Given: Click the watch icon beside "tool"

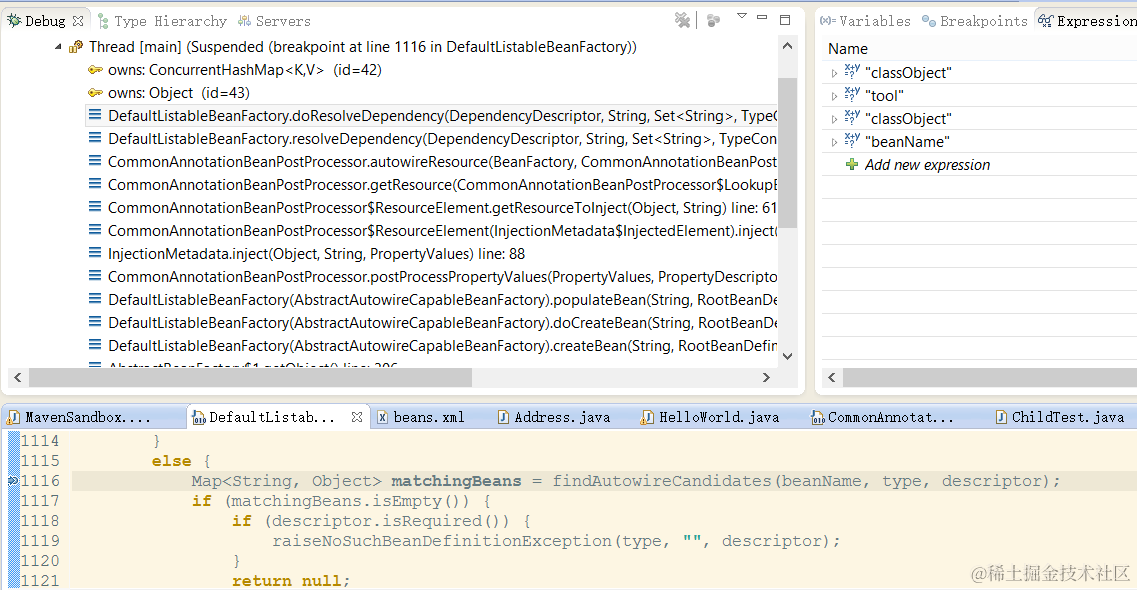Looking at the screenshot, I should point(852,94).
